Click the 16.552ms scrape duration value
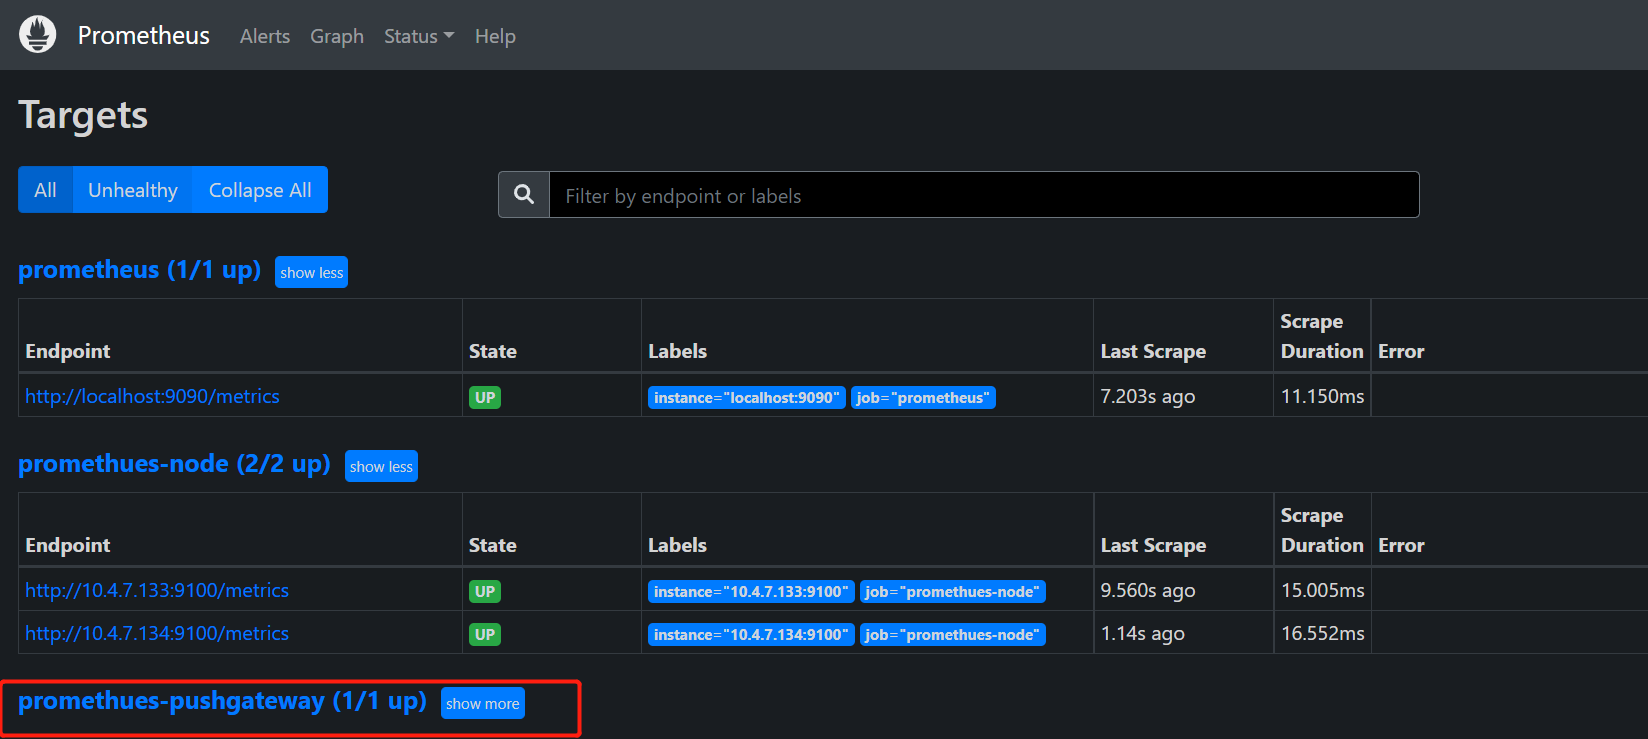1648x739 pixels. (x=1323, y=633)
